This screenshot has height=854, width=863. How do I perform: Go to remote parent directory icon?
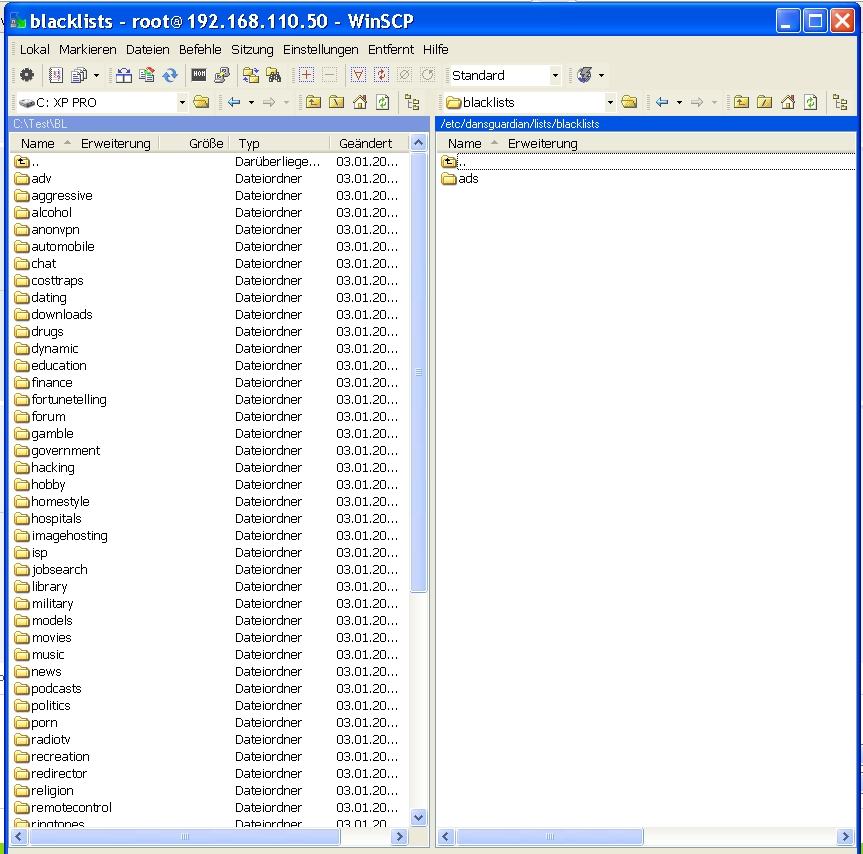point(741,102)
